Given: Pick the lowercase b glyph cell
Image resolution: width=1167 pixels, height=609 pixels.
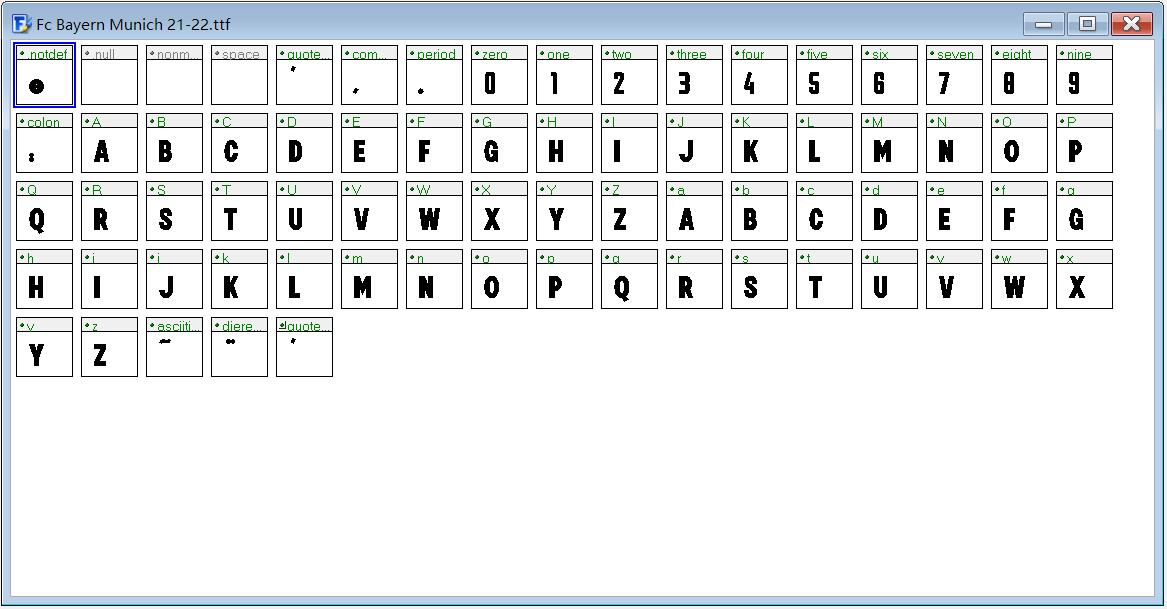Looking at the screenshot, I should 759,211.
